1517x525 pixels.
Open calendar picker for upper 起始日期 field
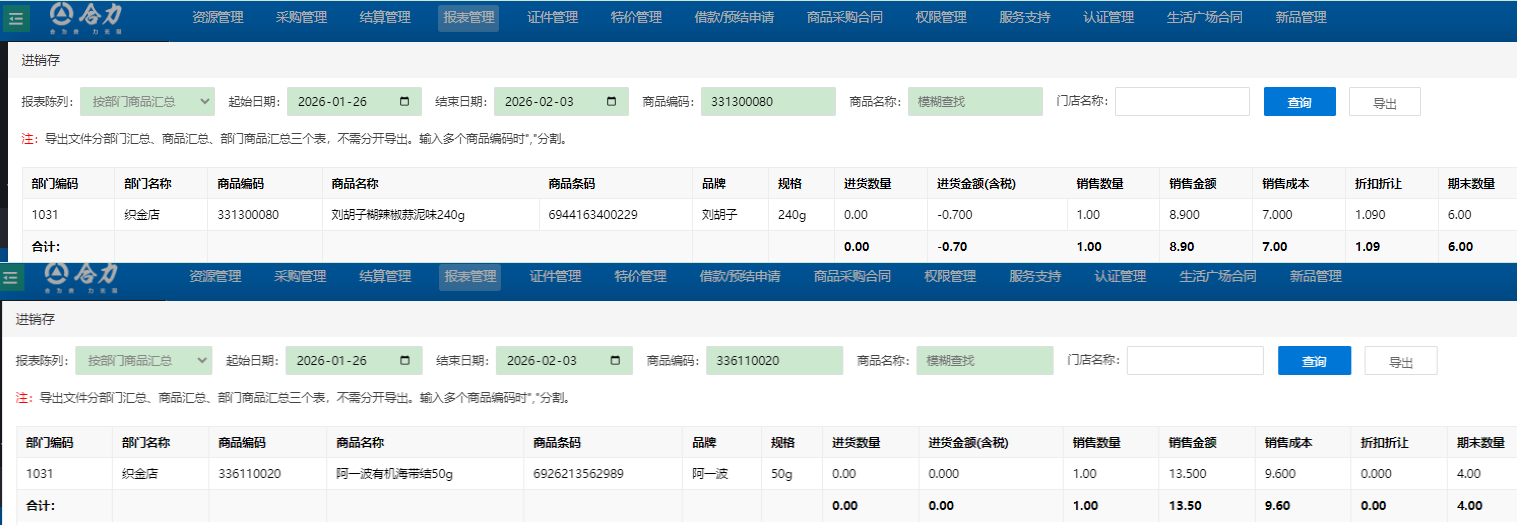(404, 102)
